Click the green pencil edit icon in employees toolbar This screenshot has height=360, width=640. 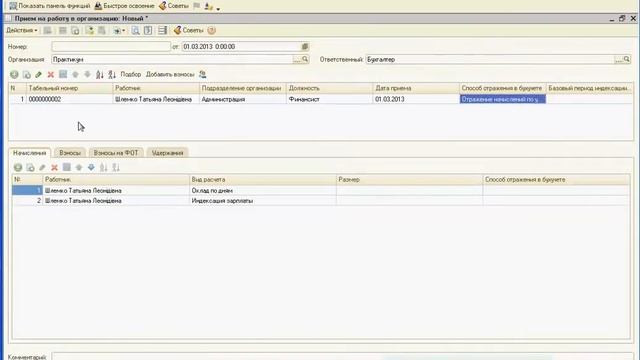click(38, 75)
